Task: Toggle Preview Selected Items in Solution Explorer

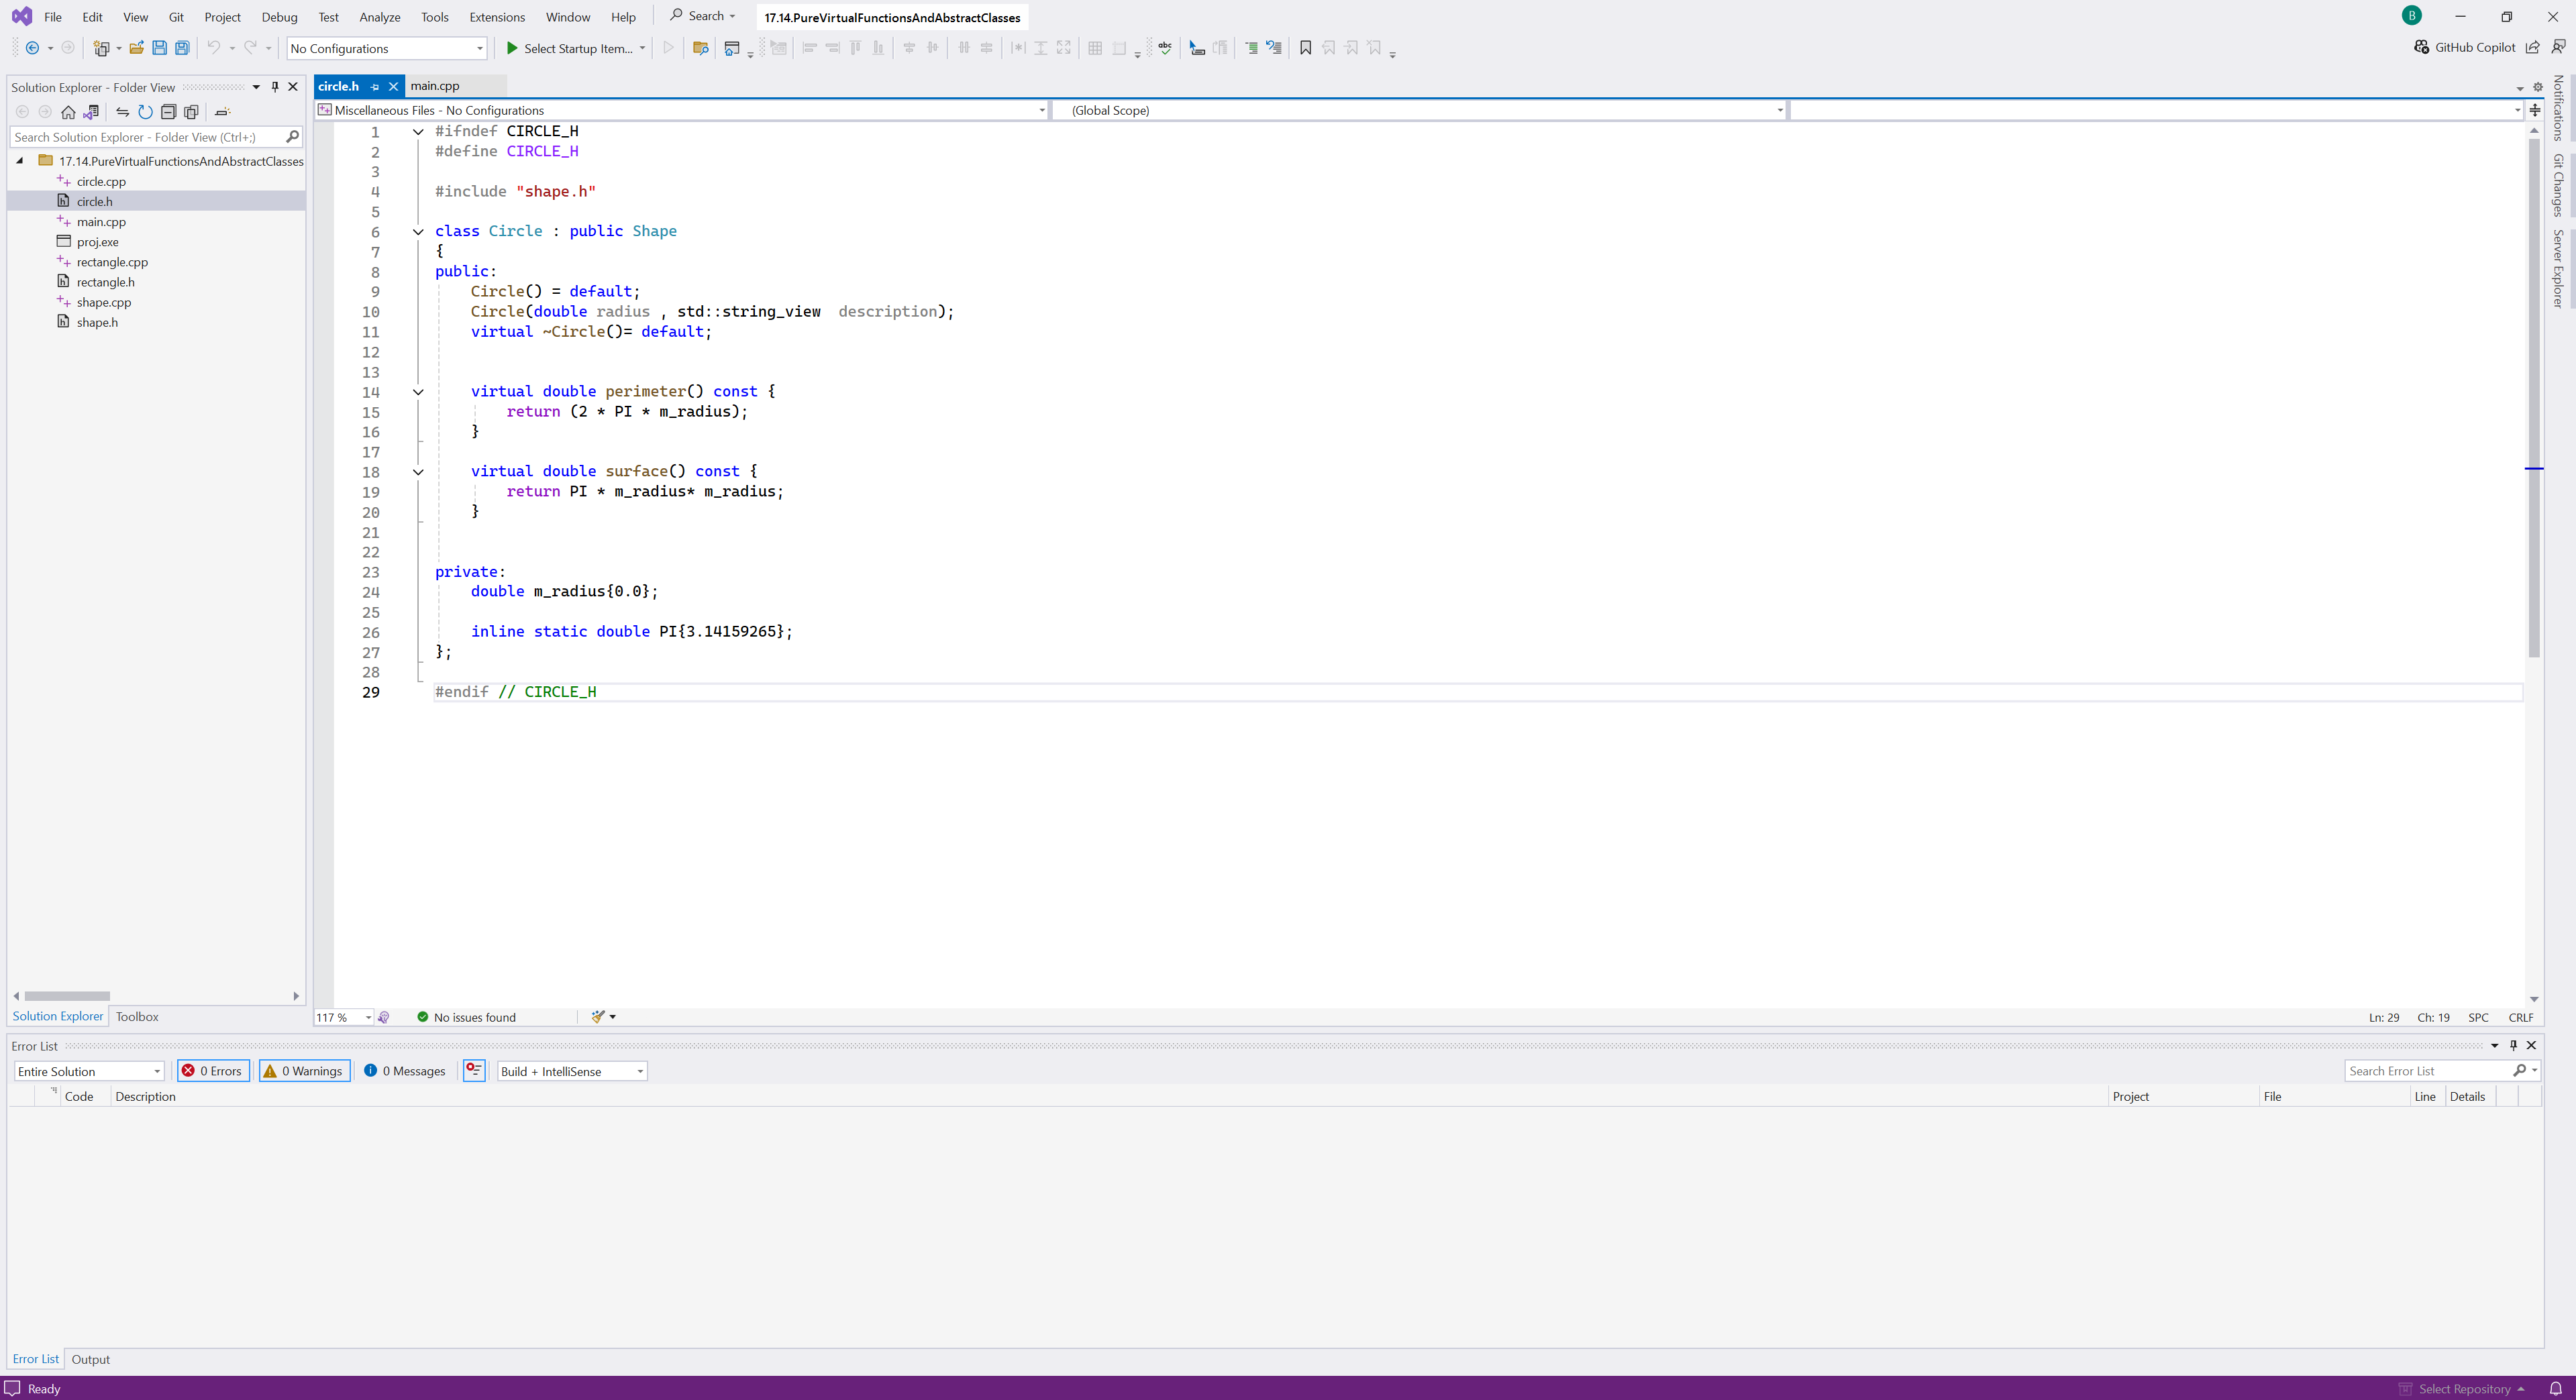Action: pos(222,112)
